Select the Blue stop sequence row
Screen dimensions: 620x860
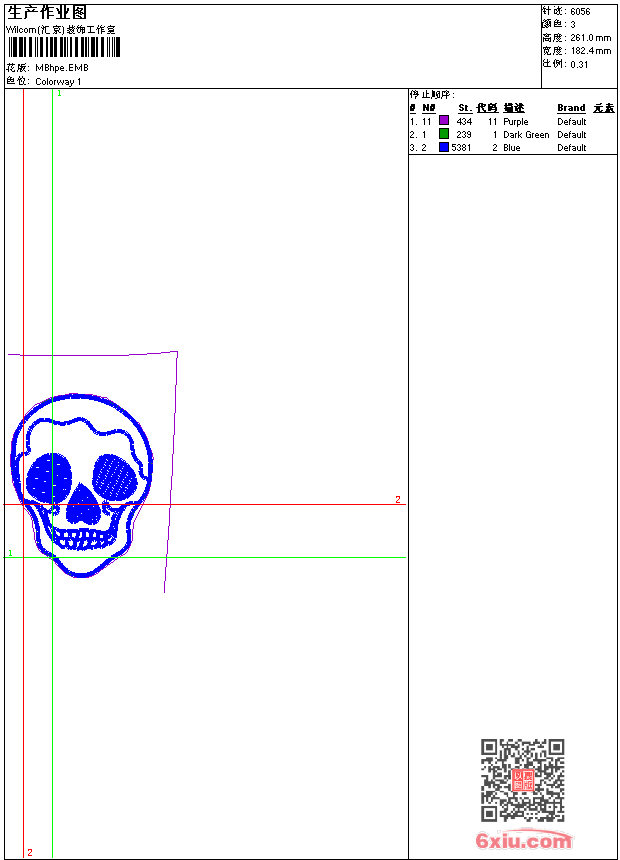[x=512, y=147]
